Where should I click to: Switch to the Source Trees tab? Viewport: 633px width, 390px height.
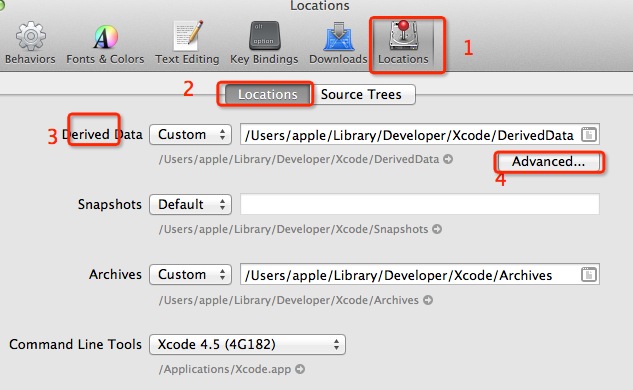click(x=362, y=94)
